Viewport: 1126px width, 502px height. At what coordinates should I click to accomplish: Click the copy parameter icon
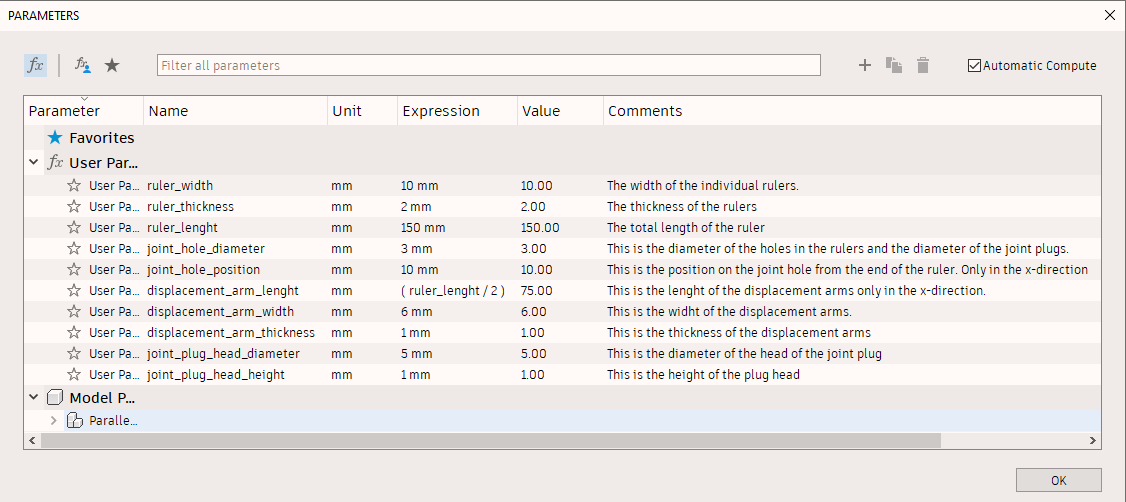coord(894,66)
